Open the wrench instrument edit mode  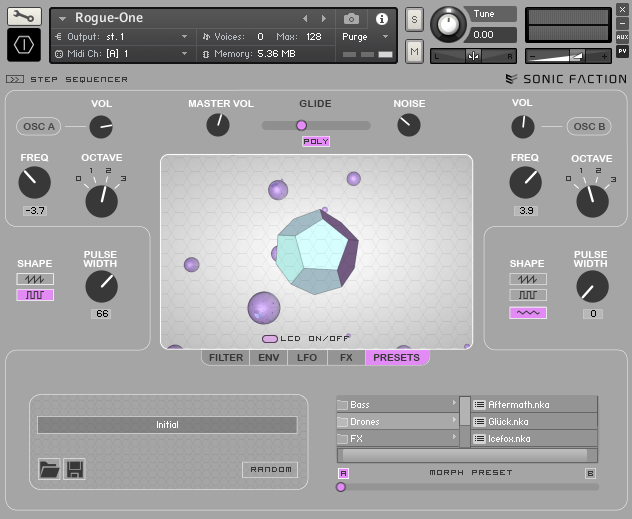pyautogui.click(x=24, y=16)
